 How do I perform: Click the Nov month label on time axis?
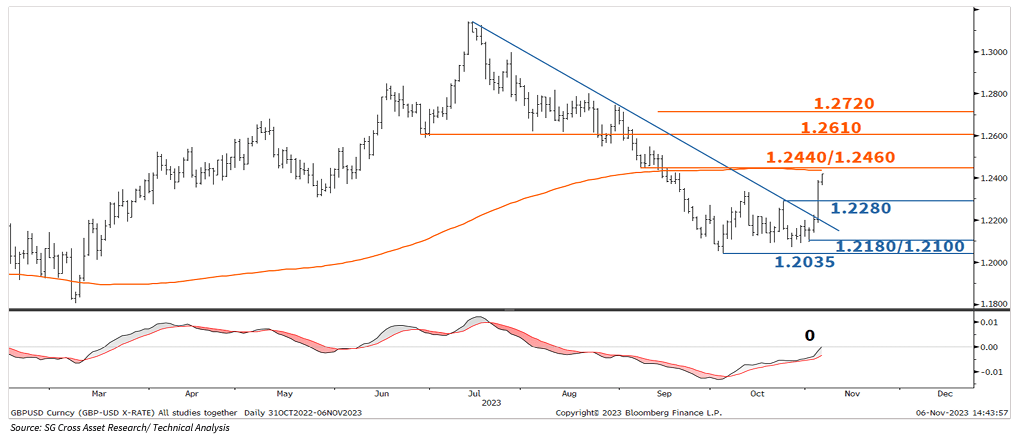850,394
